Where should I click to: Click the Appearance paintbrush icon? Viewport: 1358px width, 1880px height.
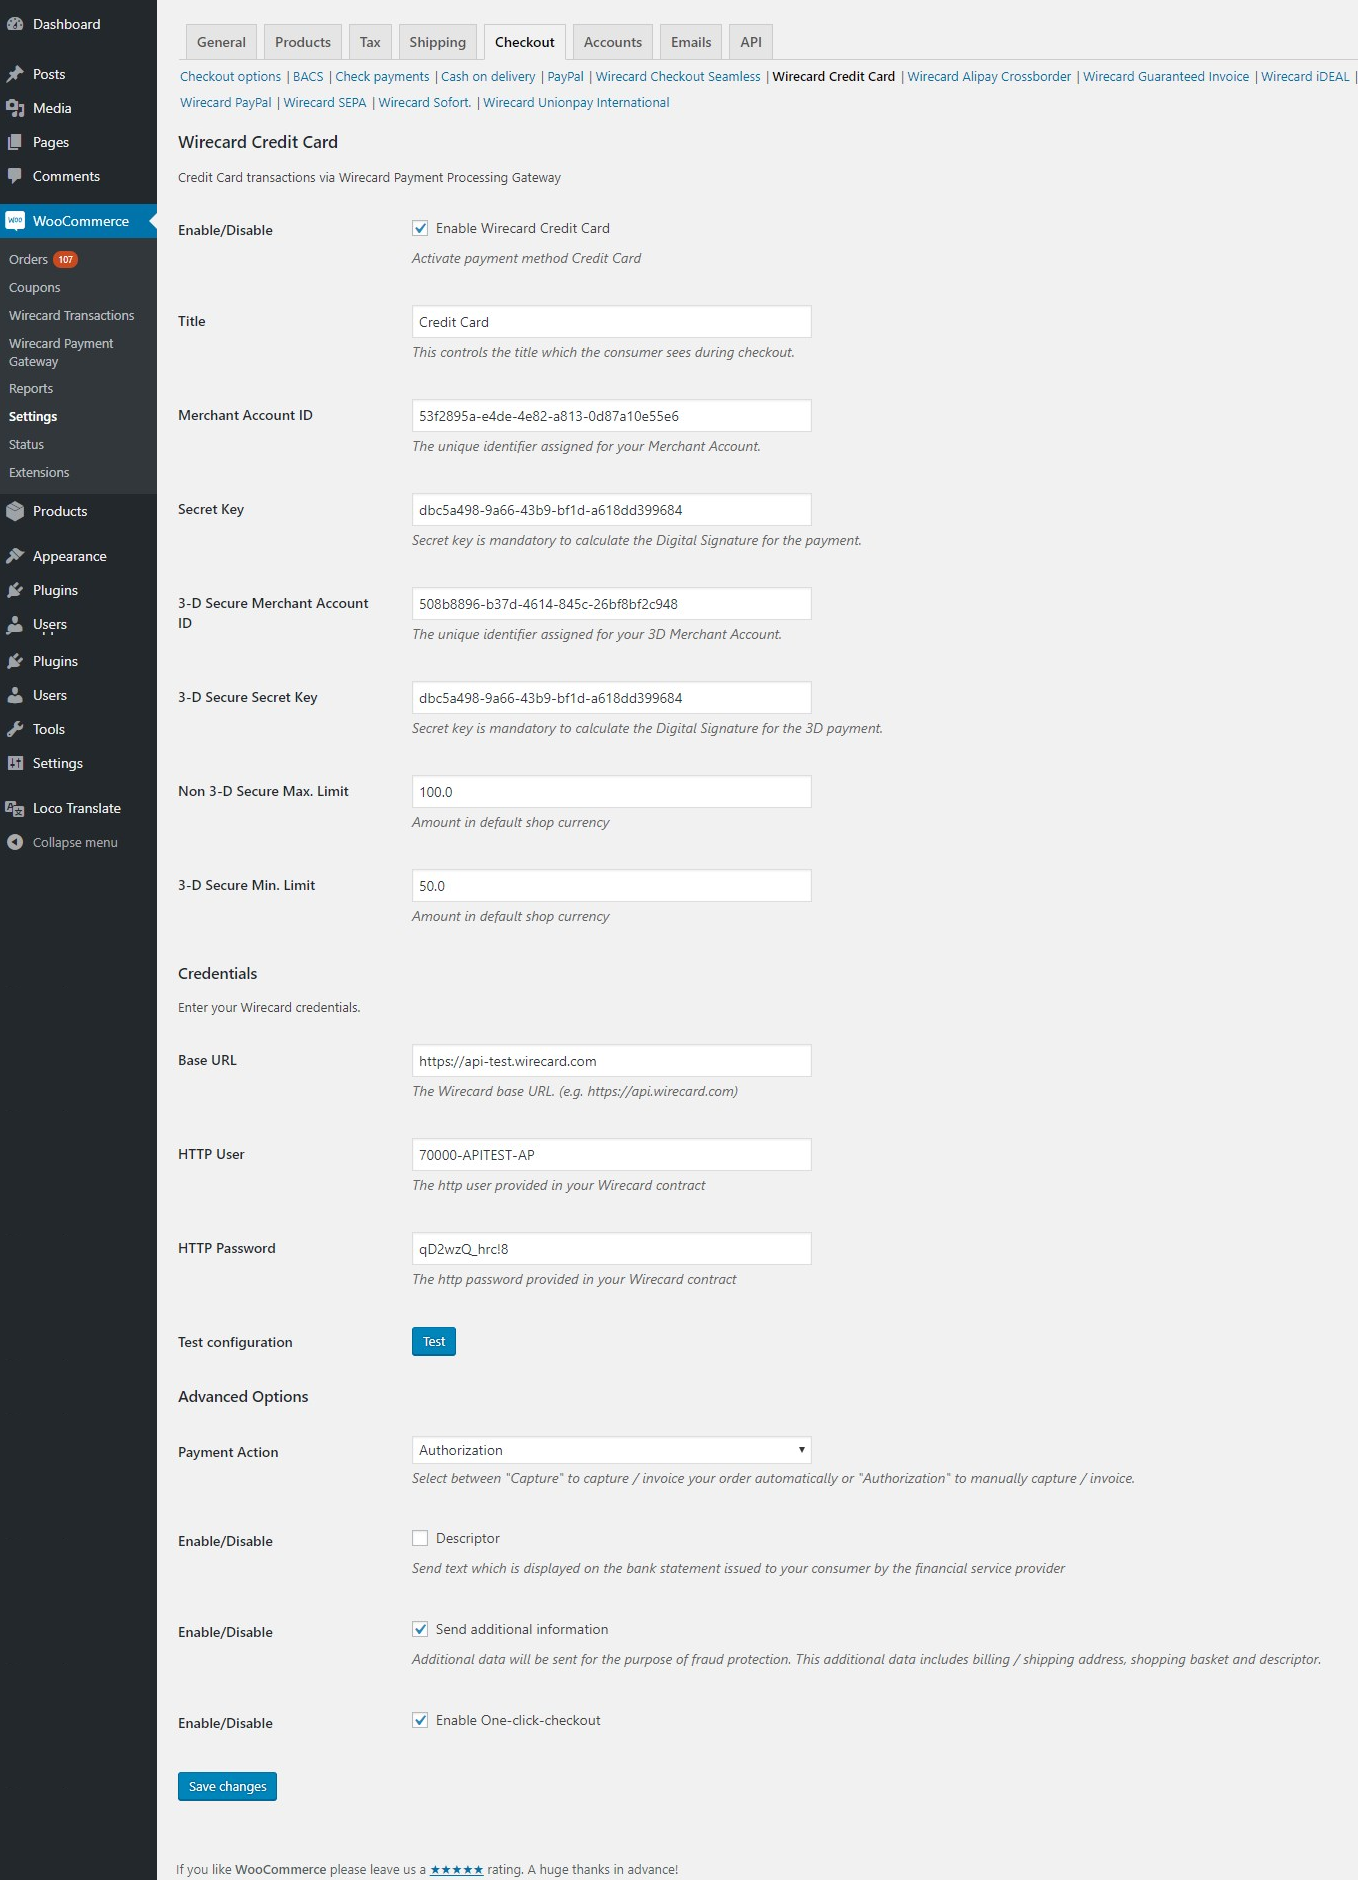[x=15, y=556]
